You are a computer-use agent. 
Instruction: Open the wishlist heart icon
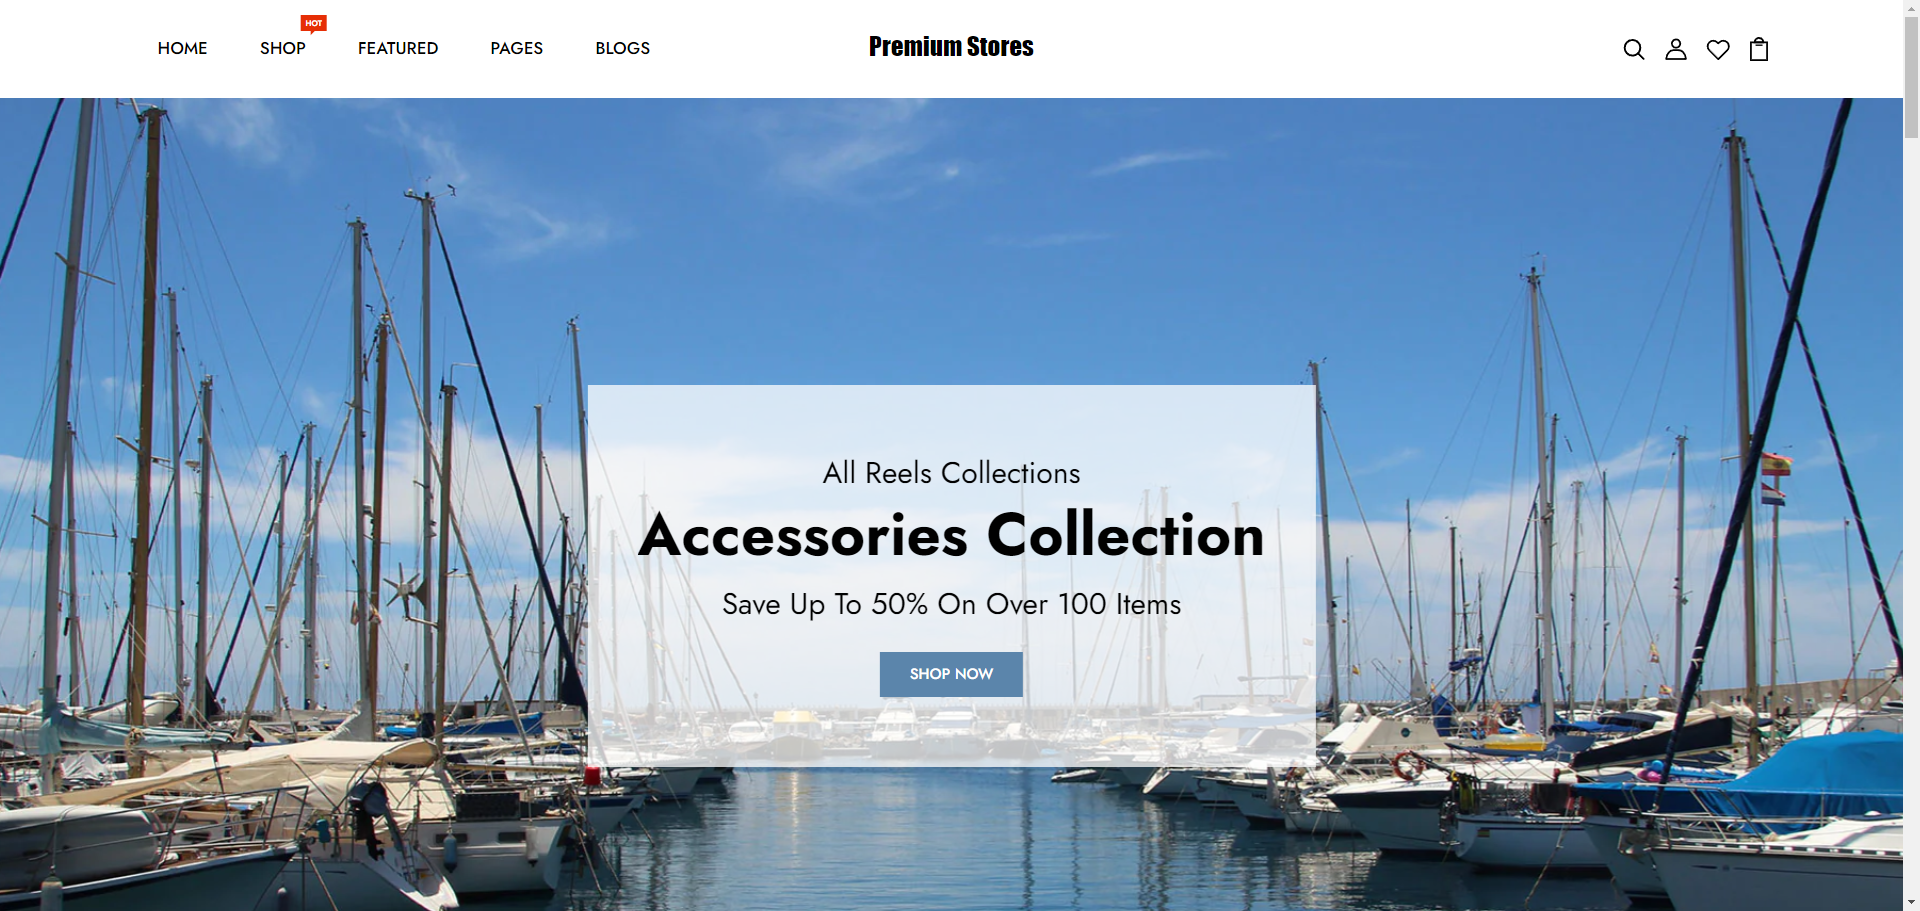point(1718,49)
